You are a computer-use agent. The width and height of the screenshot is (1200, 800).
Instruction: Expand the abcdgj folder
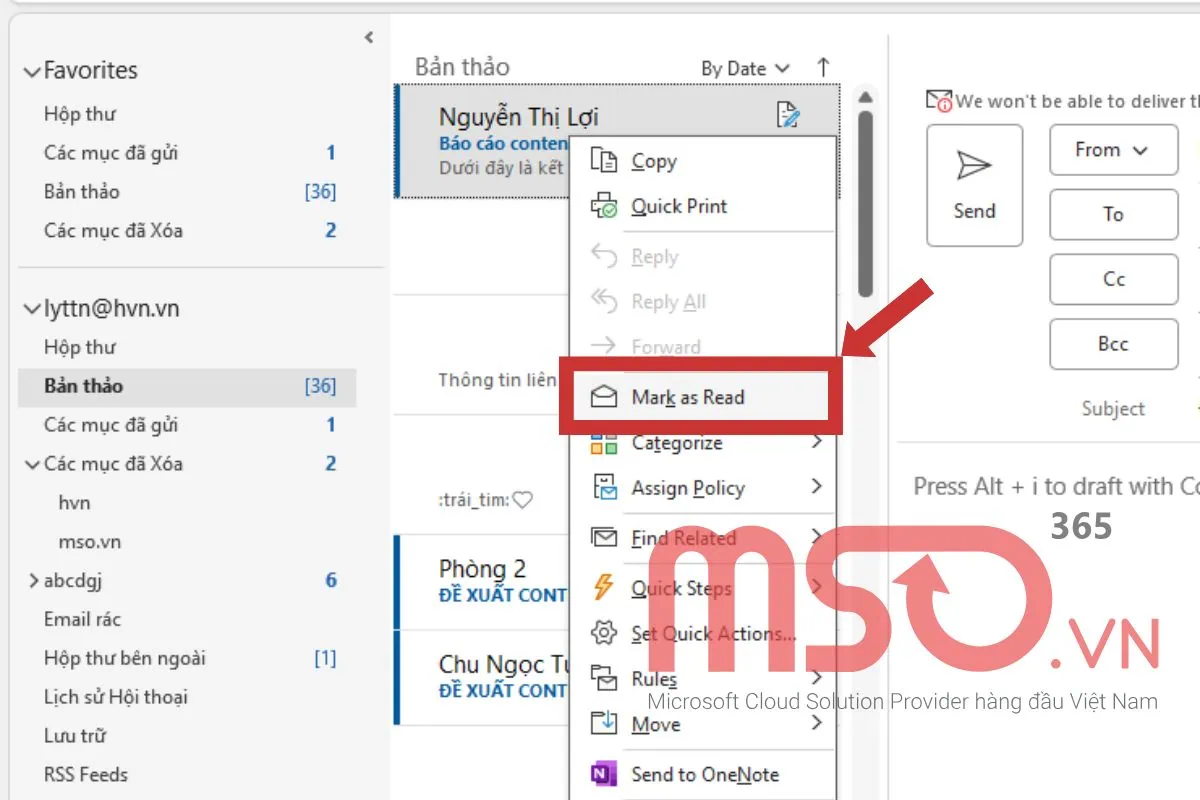pyautogui.click(x=33, y=580)
